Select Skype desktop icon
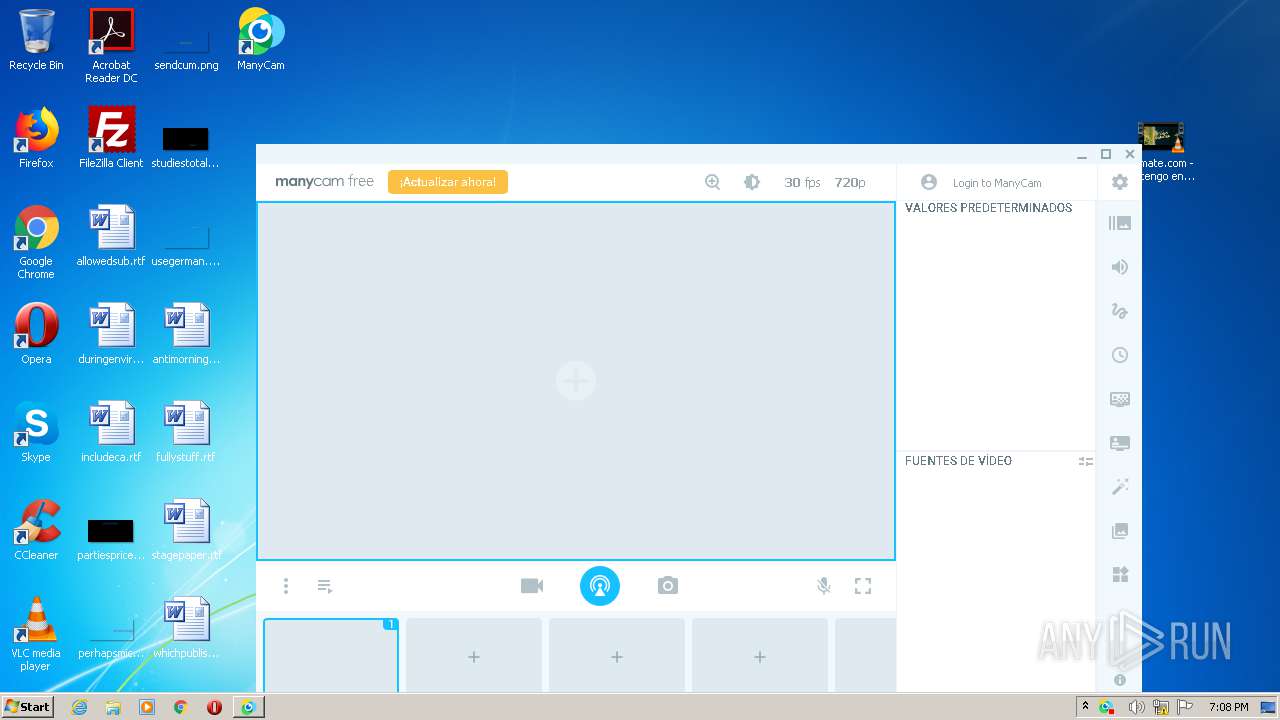The image size is (1280, 720). [36, 432]
